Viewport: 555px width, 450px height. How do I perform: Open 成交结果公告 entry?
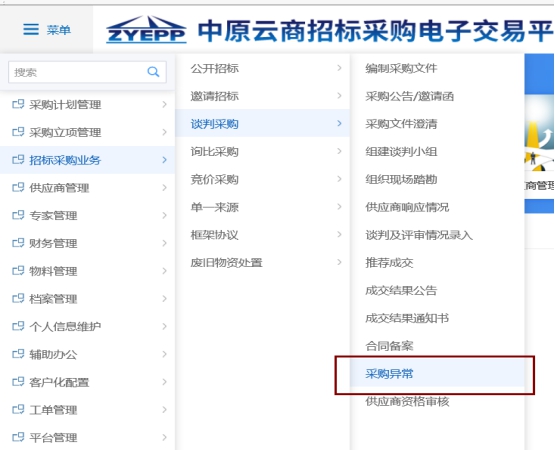(401, 290)
